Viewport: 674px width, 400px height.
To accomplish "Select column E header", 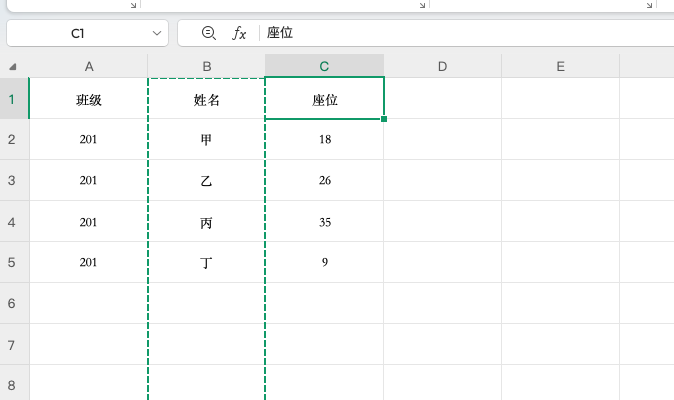I will click(560, 67).
